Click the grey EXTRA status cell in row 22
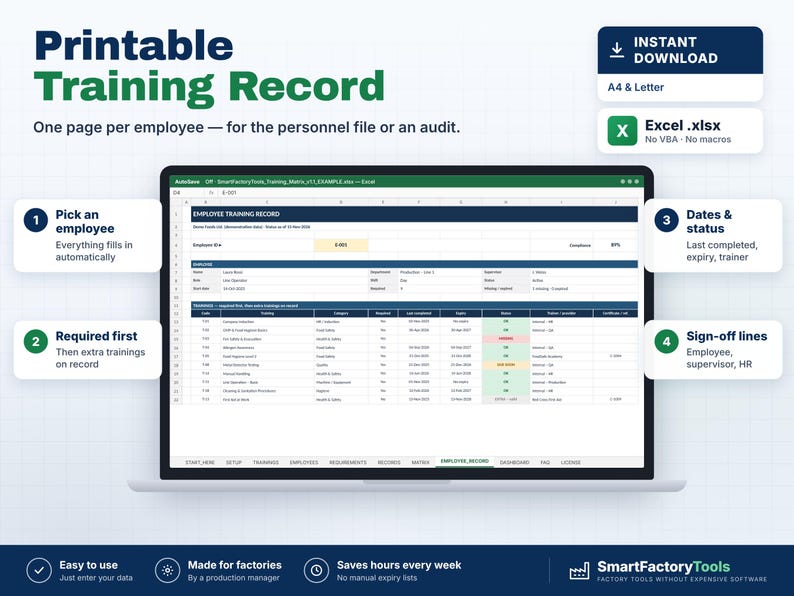Screen dimensions: 794x596 [506, 400]
